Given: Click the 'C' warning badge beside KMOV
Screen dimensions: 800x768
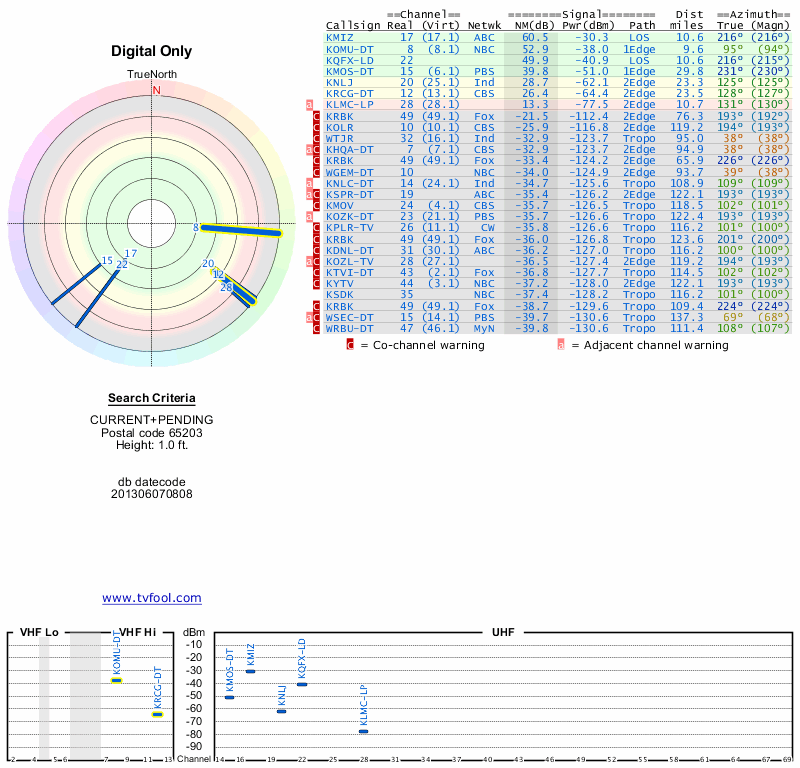Looking at the screenshot, I should [x=316, y=205].
